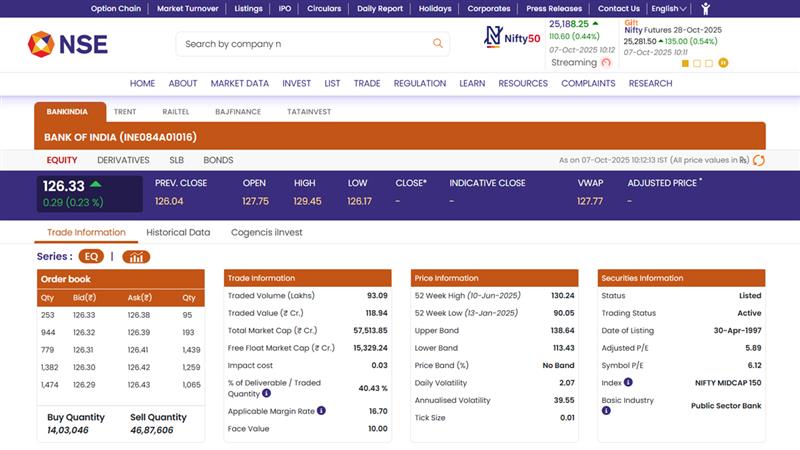Select the third ticker carousel indicator
The height and width of the screenshot is (450, 800).
coord(710,63)
